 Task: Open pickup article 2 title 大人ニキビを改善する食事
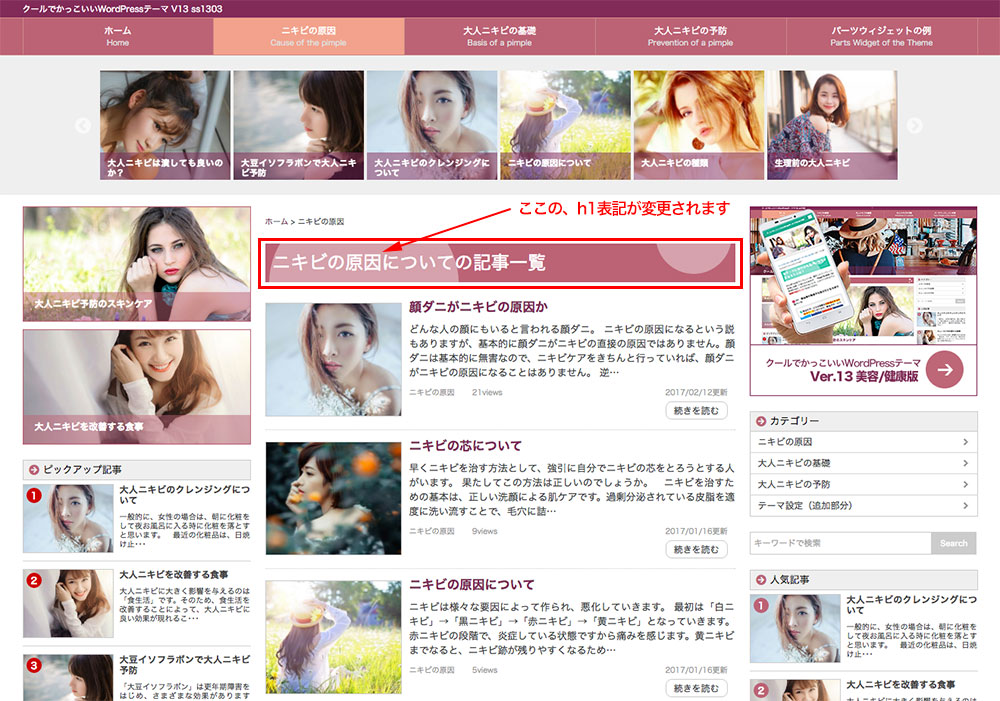click(173, 575)
